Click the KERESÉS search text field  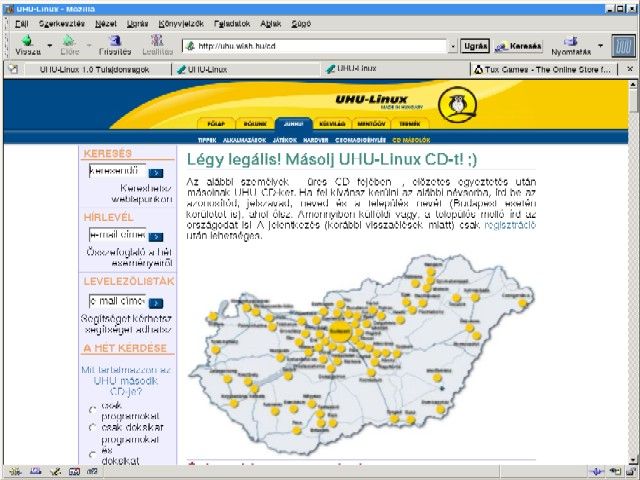(x=117, y=171)
